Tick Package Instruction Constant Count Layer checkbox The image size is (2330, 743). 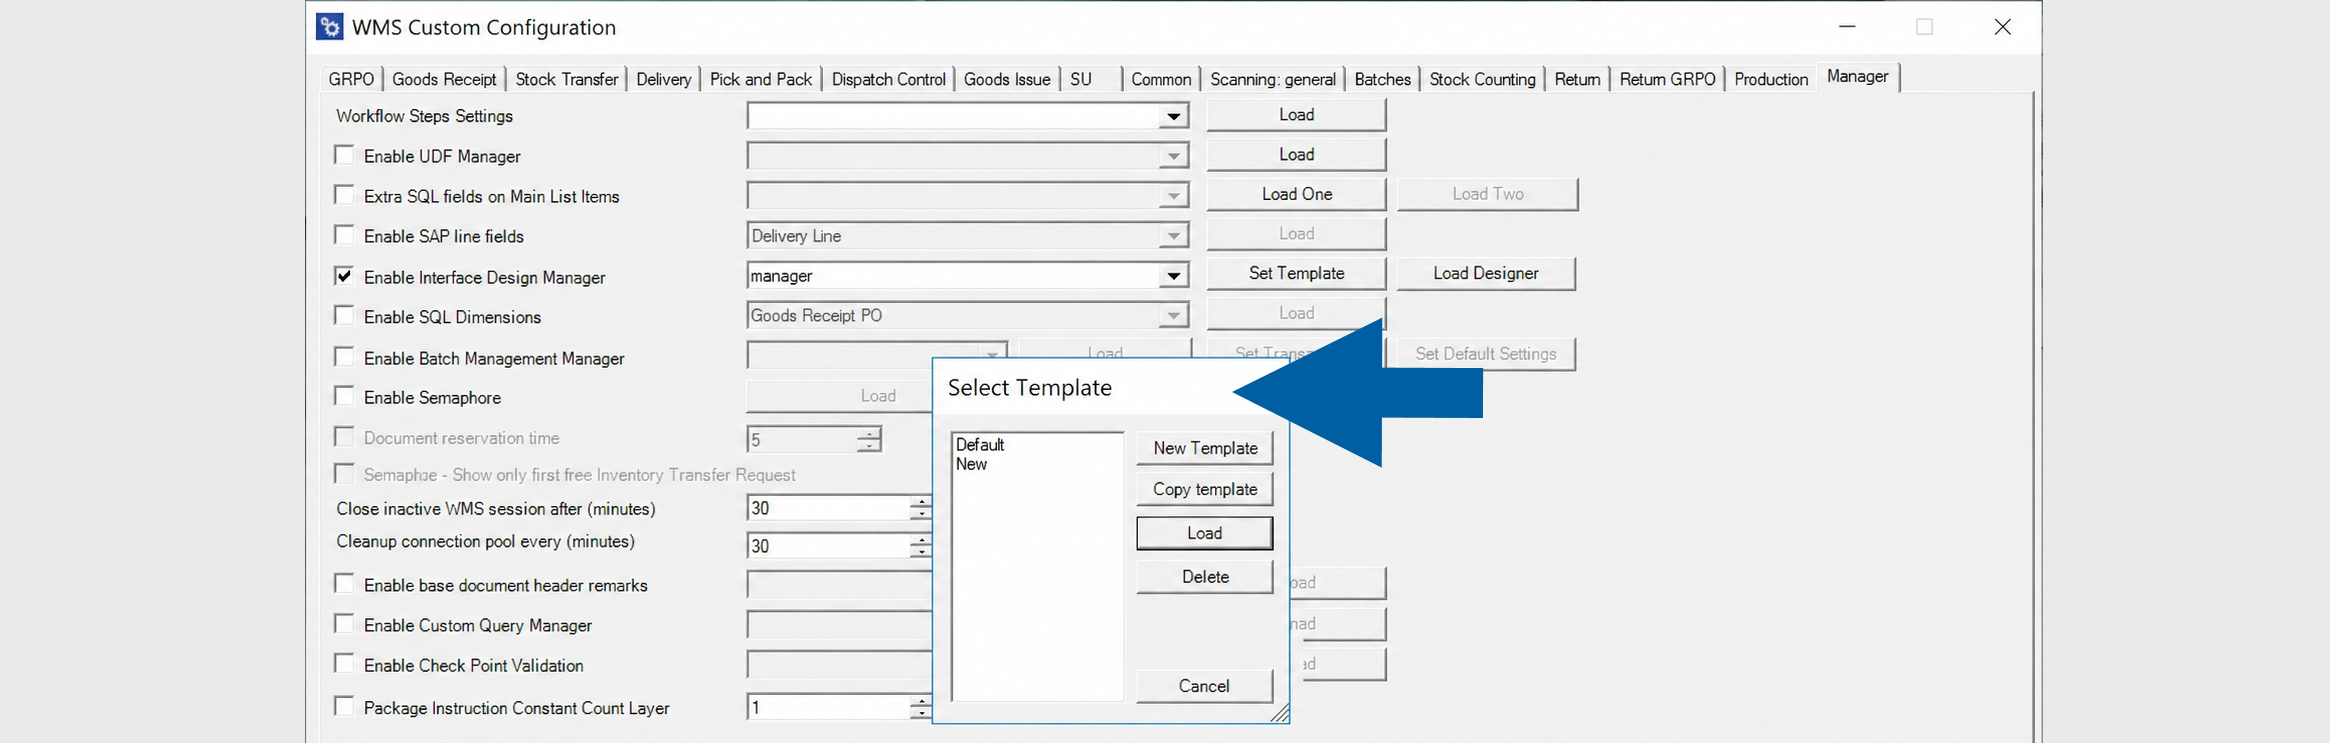(x=344, y=707)
